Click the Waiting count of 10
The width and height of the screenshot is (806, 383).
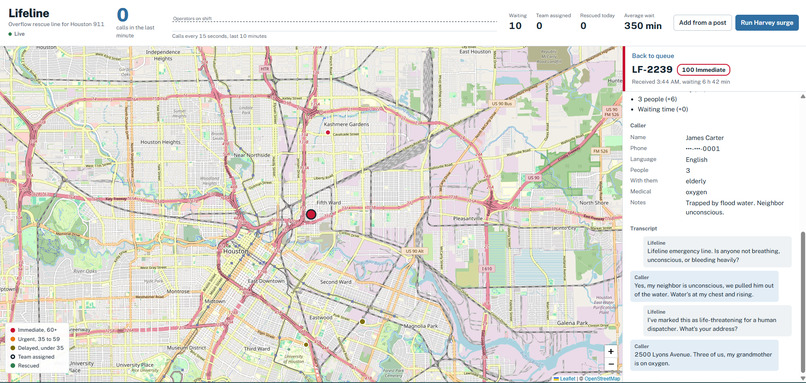[x=515, y=26]
